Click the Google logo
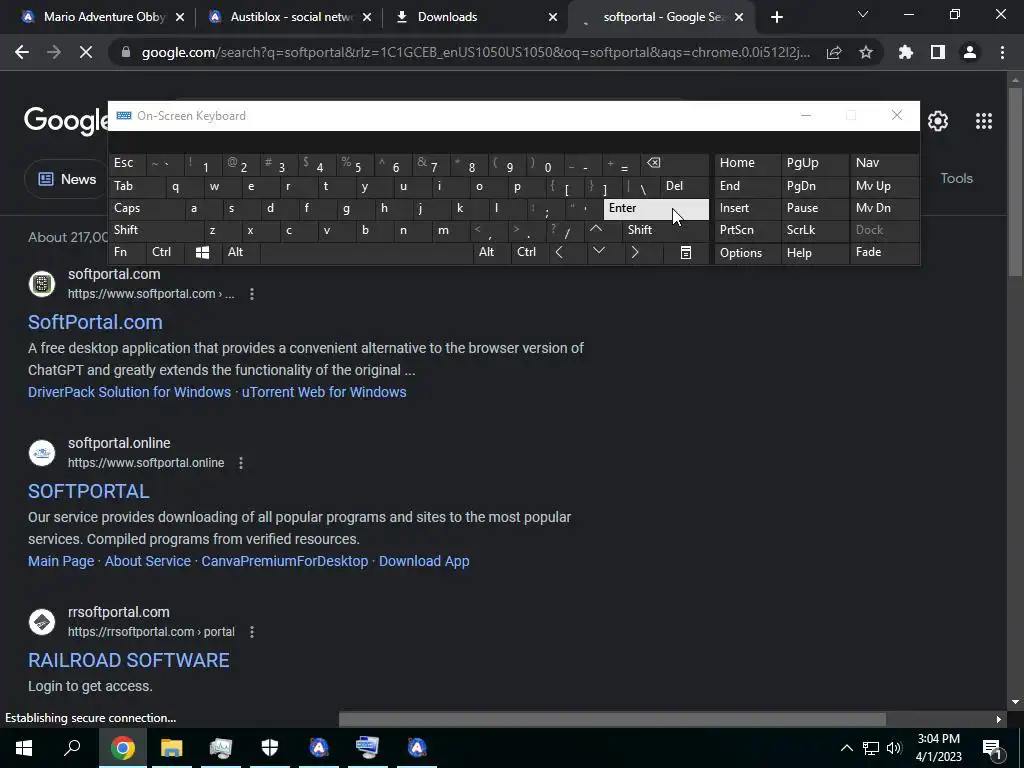This screenshot has height=768, width=1024. tap(67, 121)
